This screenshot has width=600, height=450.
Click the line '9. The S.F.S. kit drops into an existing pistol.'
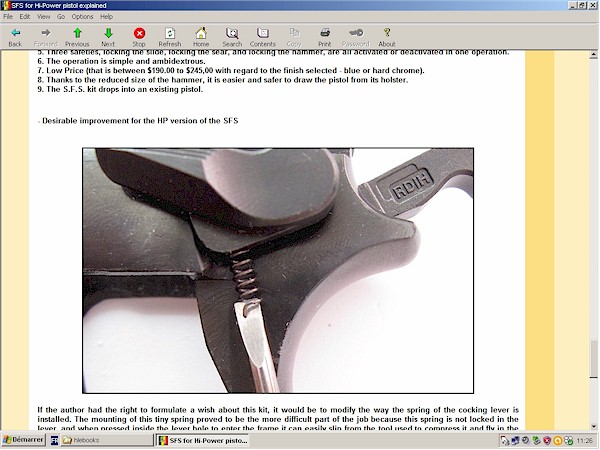click(x=120, y=89)
